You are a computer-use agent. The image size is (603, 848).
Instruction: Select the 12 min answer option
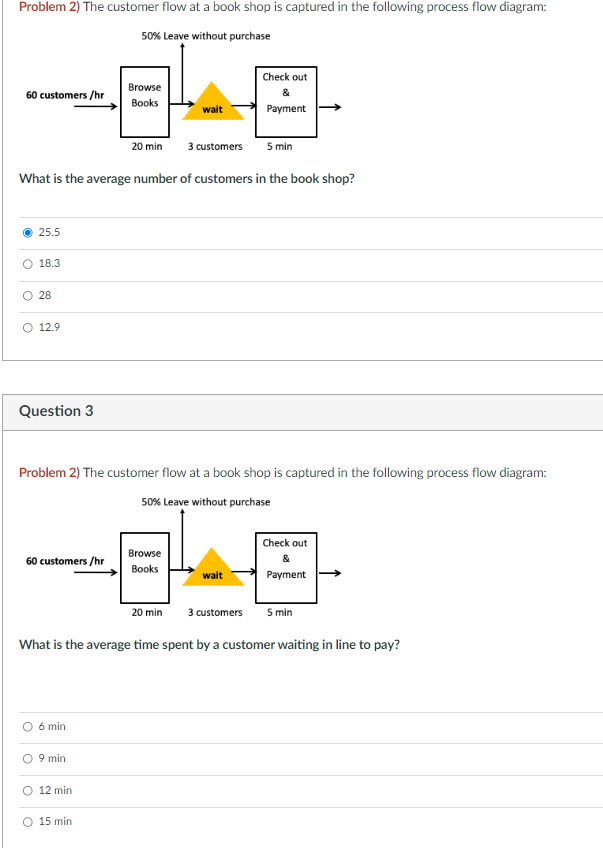tap(27, 790)
